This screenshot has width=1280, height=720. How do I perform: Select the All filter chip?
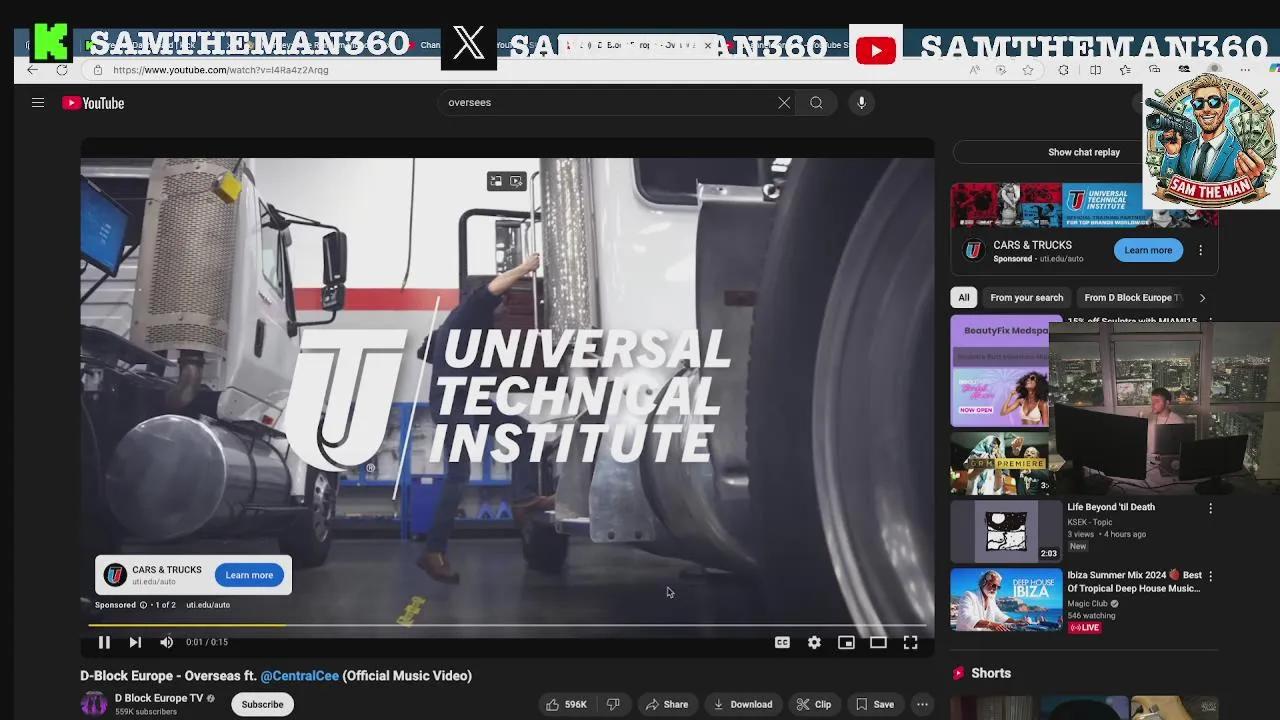(x=963, y=297)
